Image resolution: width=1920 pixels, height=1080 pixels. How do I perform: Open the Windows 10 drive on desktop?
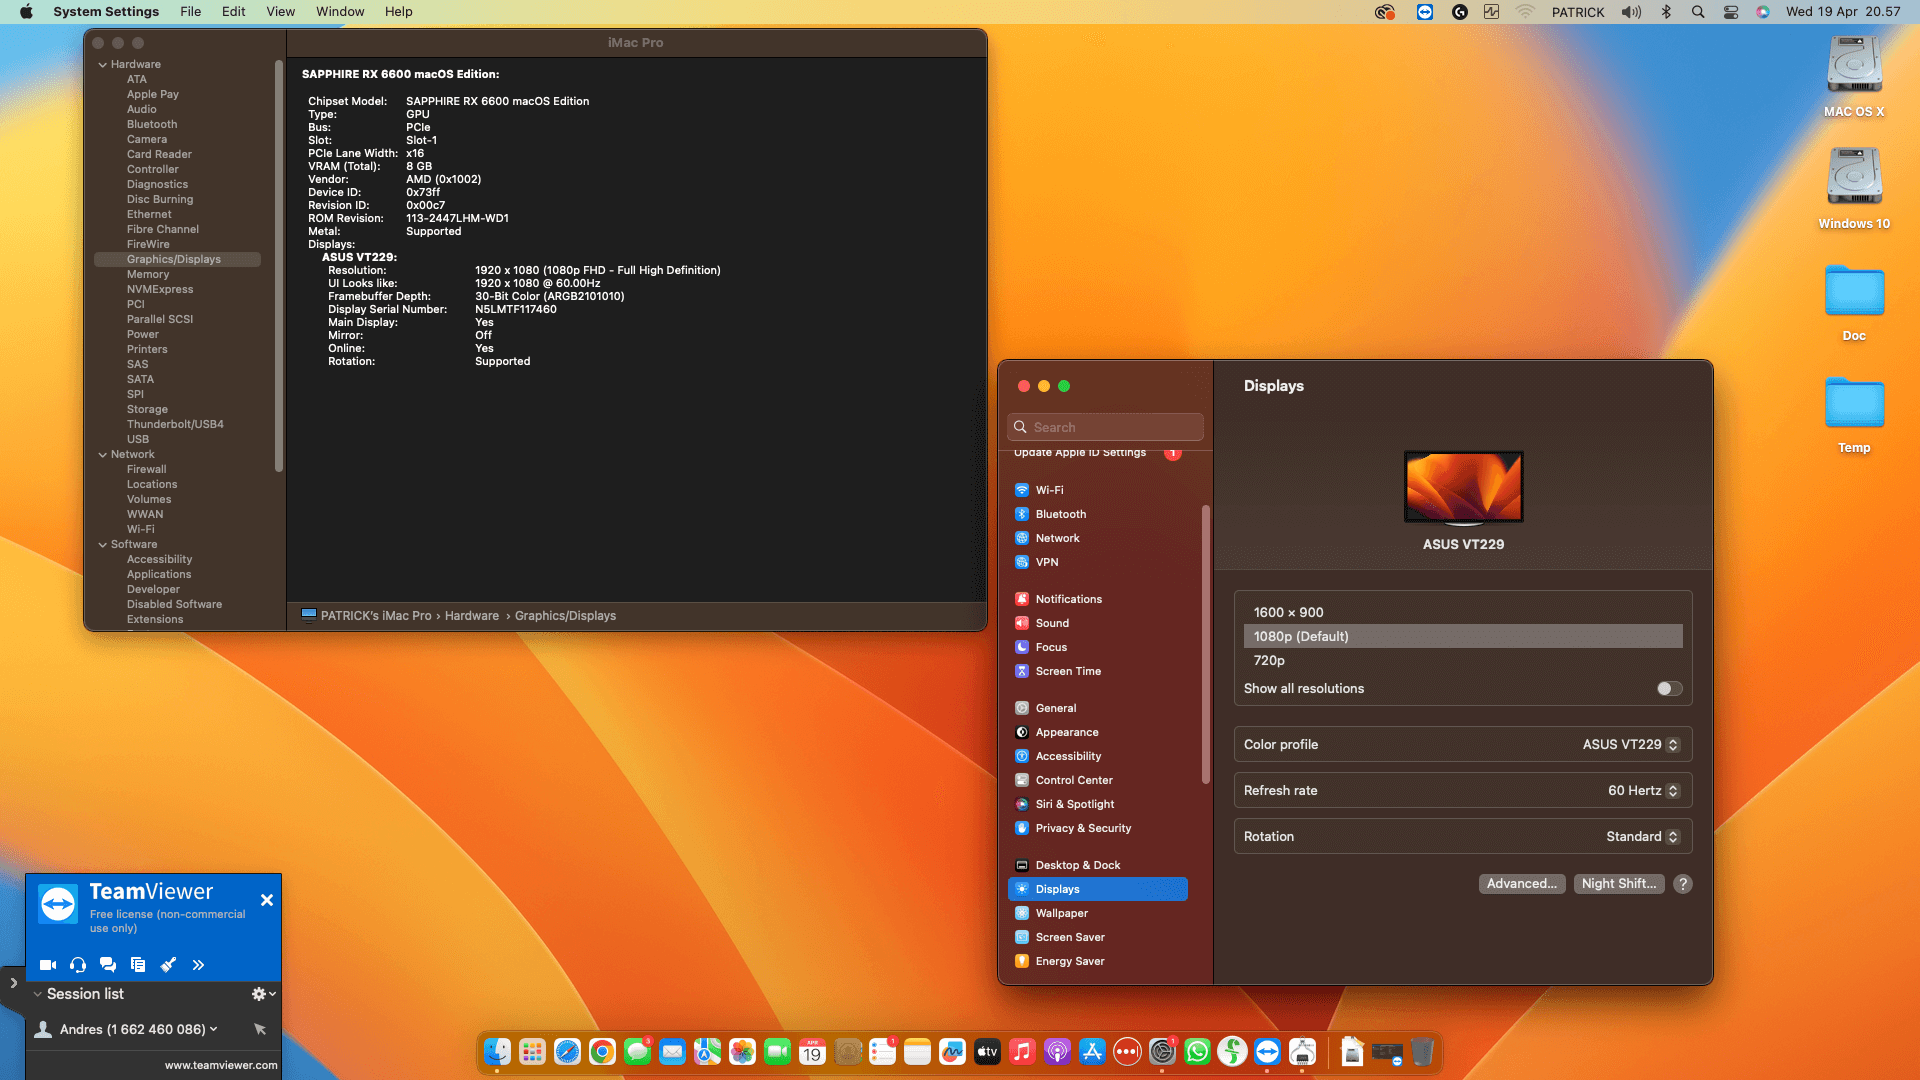click(x=1854, y=188)
